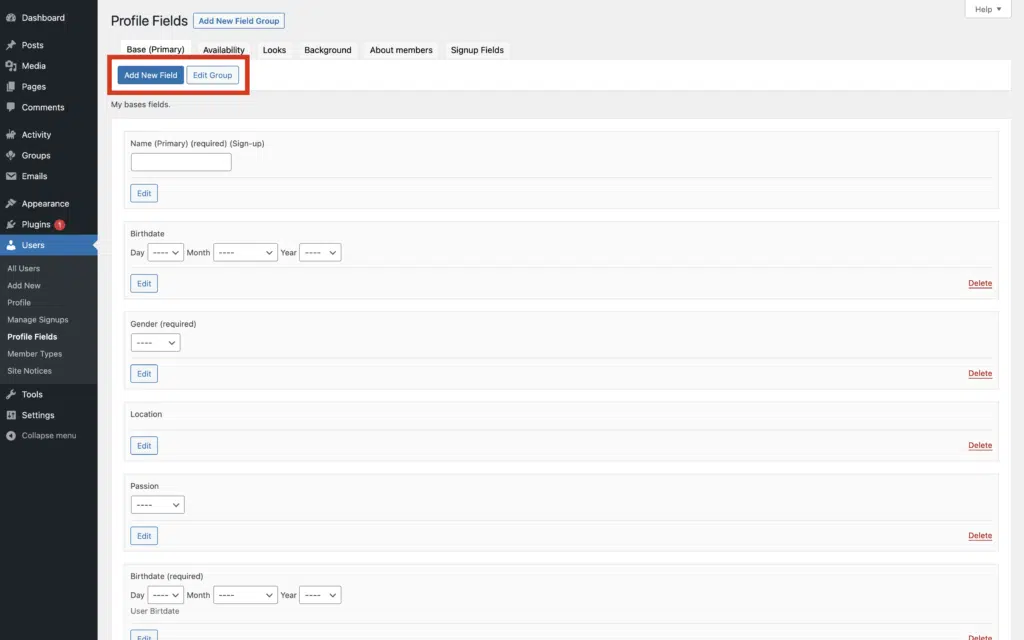Image resolution: width=1024 pixels, height=640 pixels.
Task: Open Profile submenu item
Action: click(x=19, y=302)
